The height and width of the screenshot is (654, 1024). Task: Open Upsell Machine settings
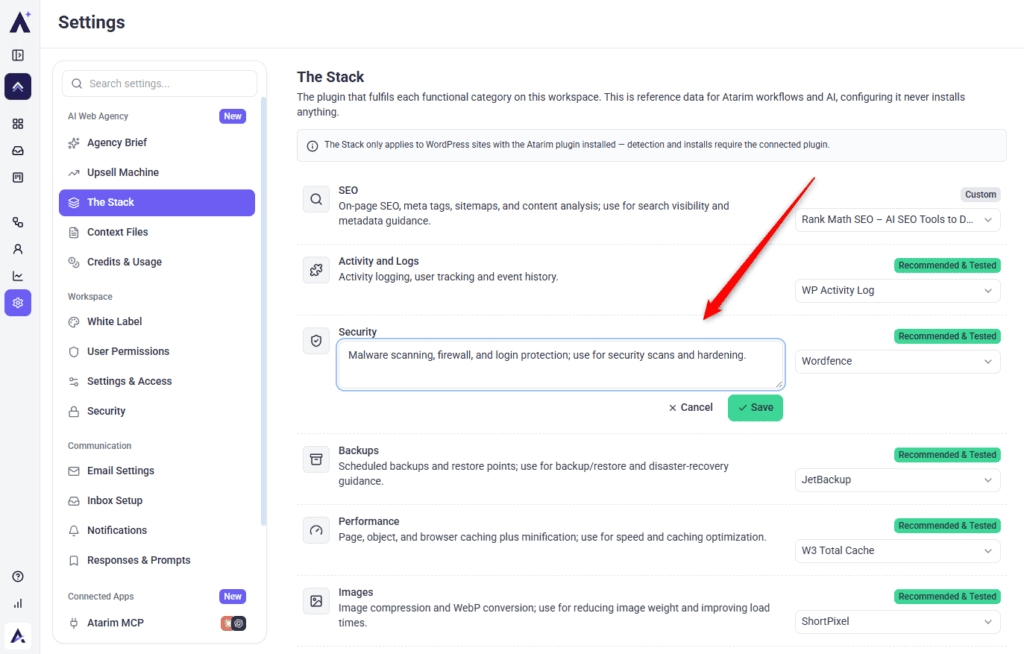pos(157,172)
